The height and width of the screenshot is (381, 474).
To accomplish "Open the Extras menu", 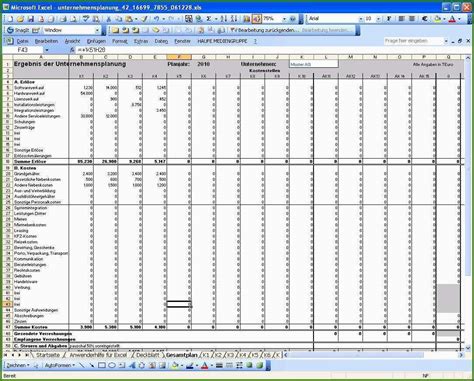I will pos(141,41).
